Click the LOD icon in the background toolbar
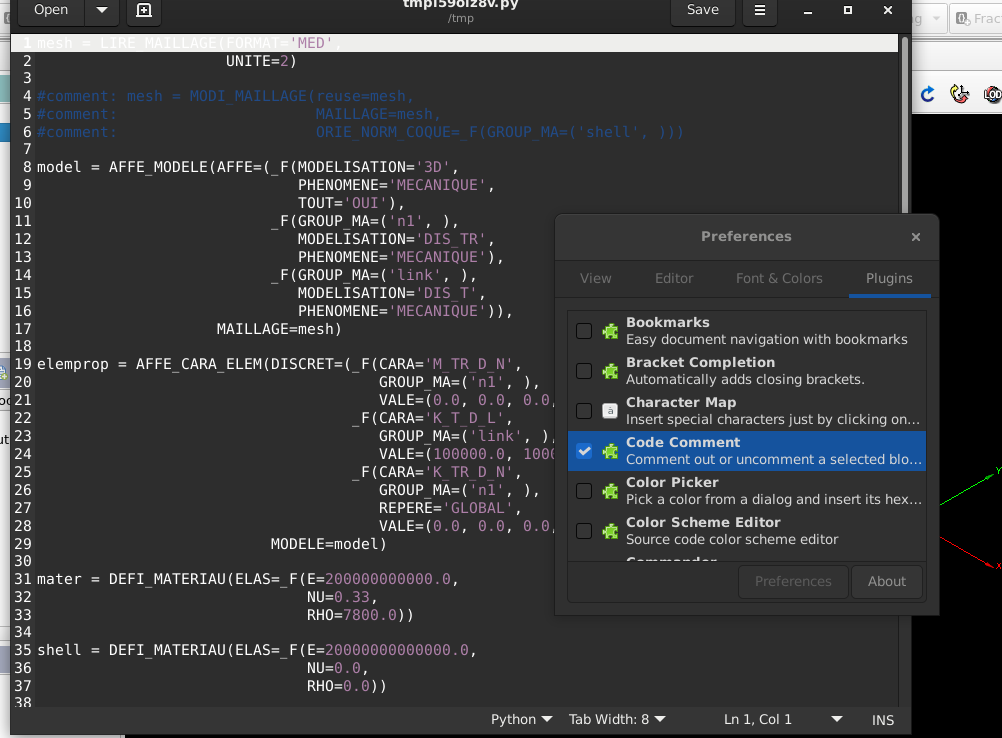Viewport: 1002px width, 738px height. click(x=992, y=95)
